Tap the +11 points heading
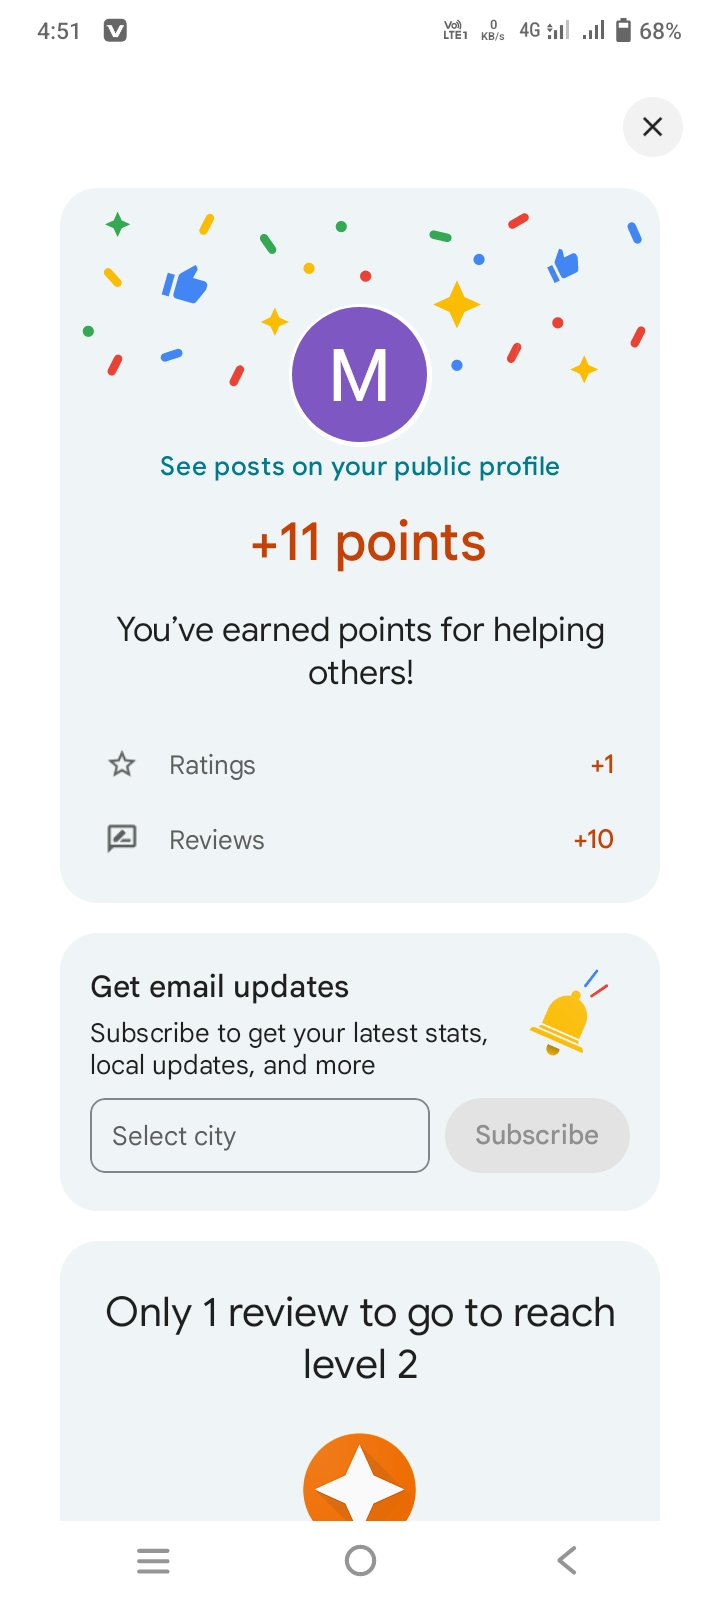The height and width of the screenshot is (1600, 720). (368, 543)
